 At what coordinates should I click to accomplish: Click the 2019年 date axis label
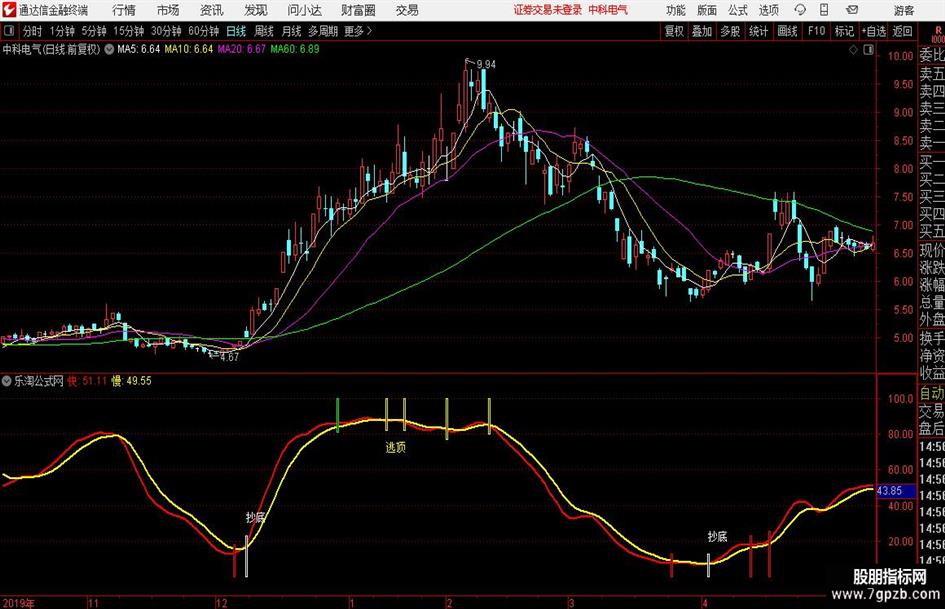(19, 603)
